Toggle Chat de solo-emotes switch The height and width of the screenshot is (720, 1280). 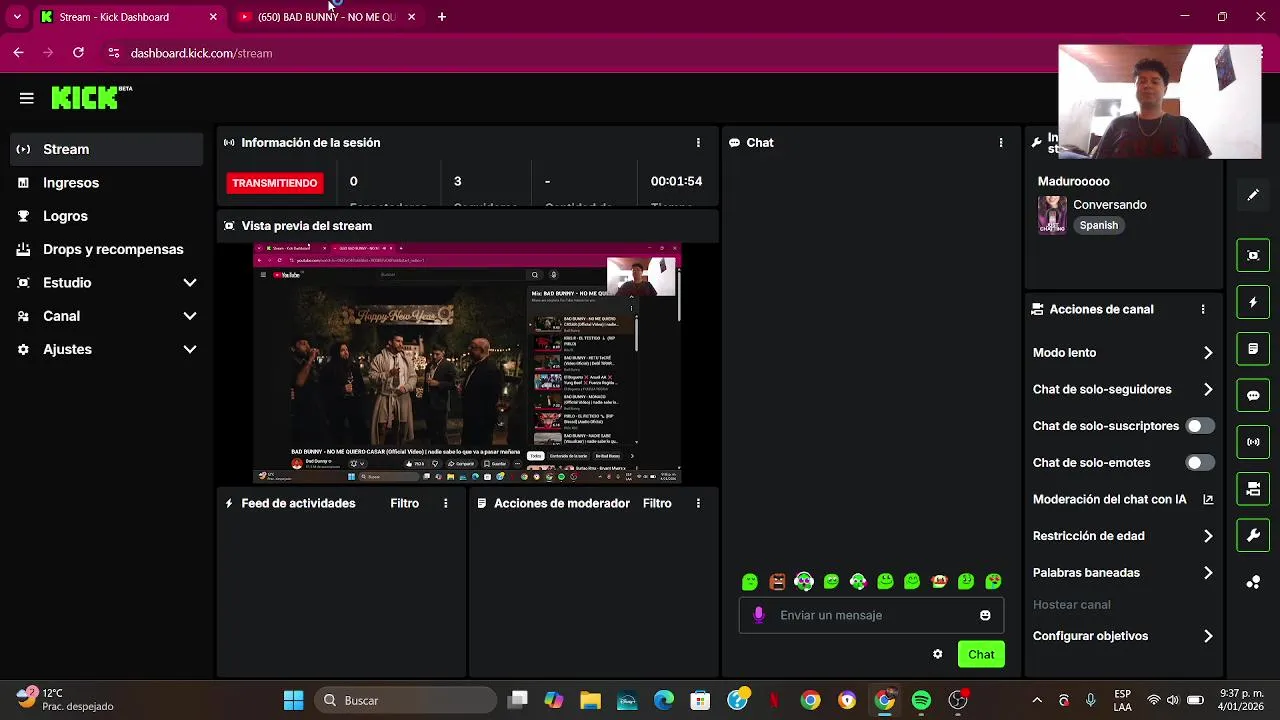coord(1200,463)
